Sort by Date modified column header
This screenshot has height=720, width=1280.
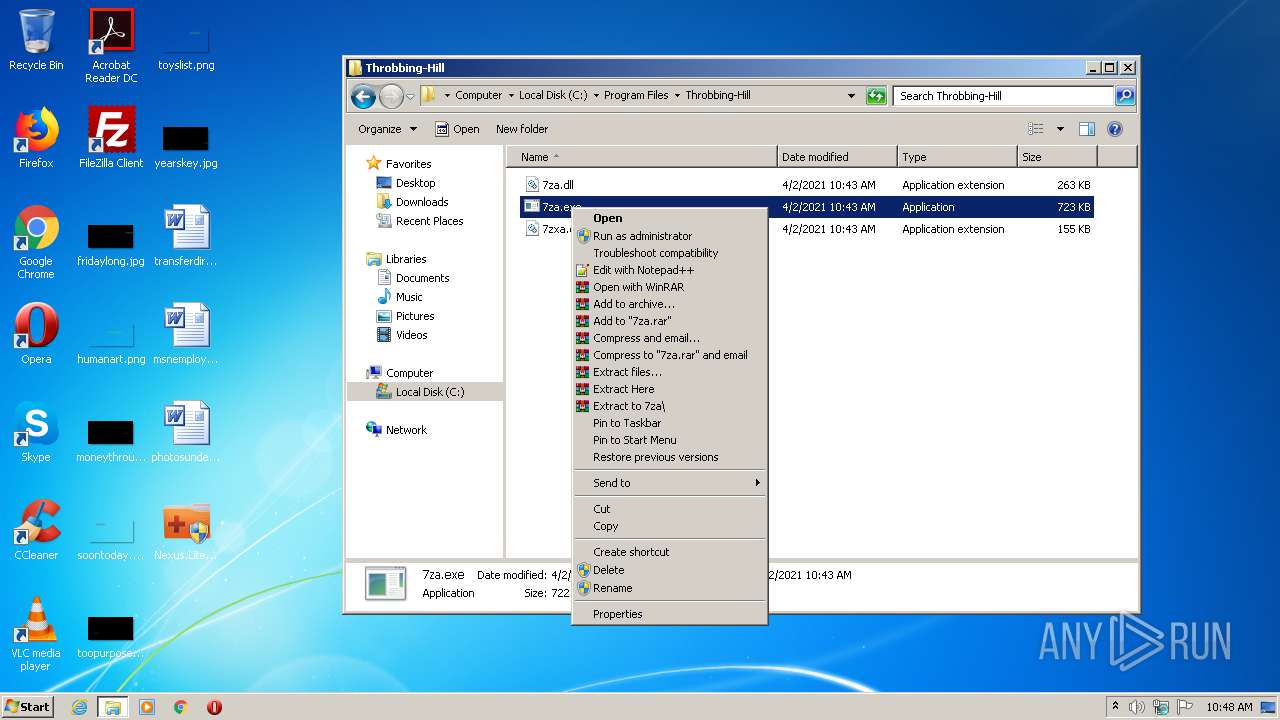pyautogui.click(x=837, y=157)
